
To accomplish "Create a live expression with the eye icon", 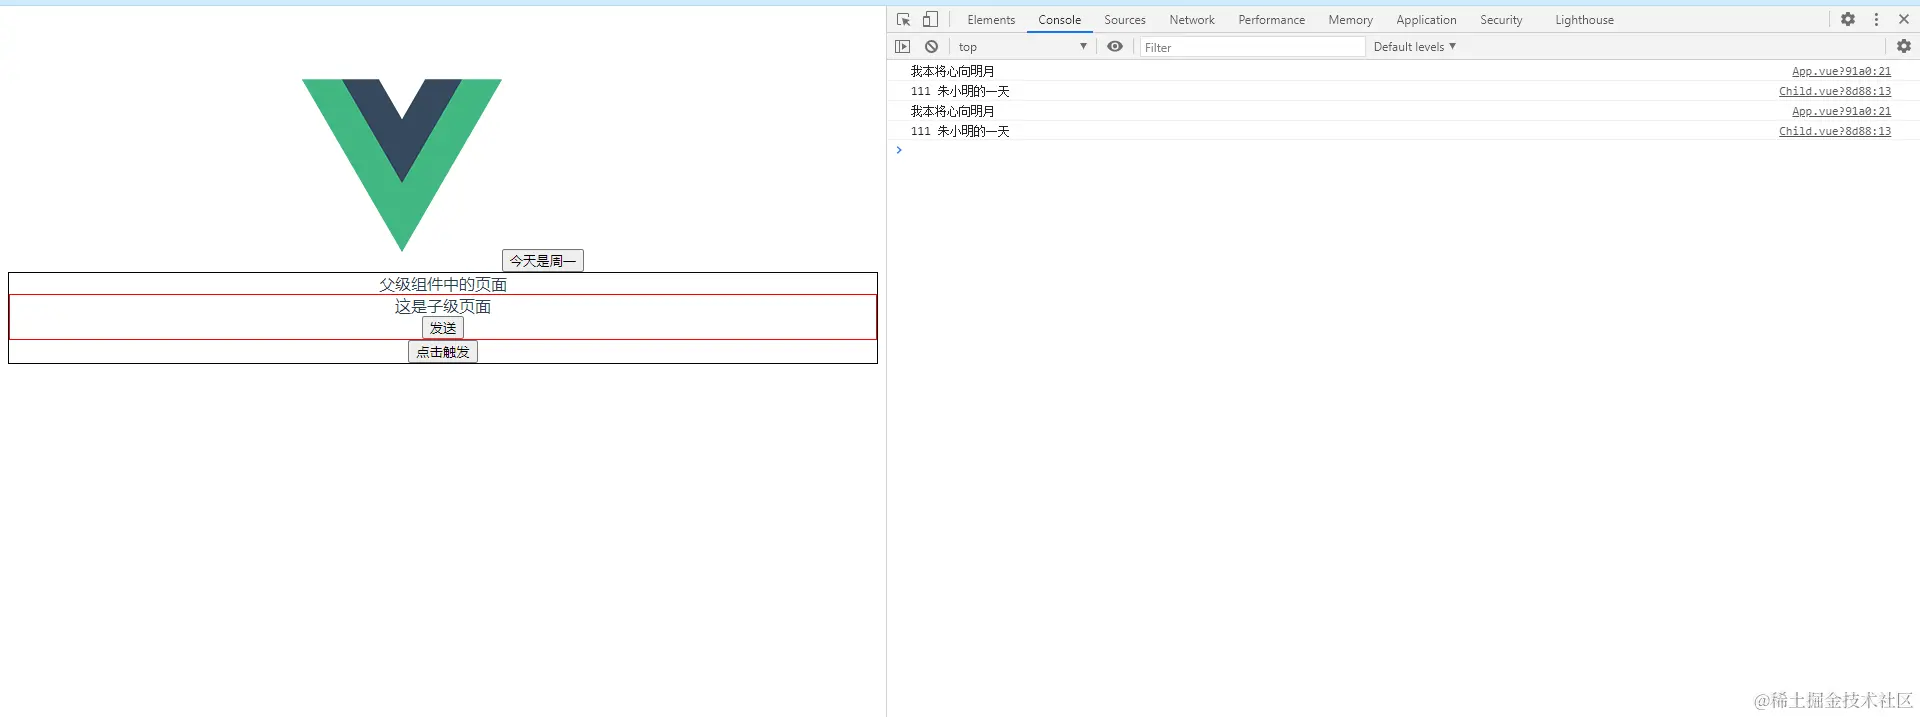I will [x=1115, y=46].
